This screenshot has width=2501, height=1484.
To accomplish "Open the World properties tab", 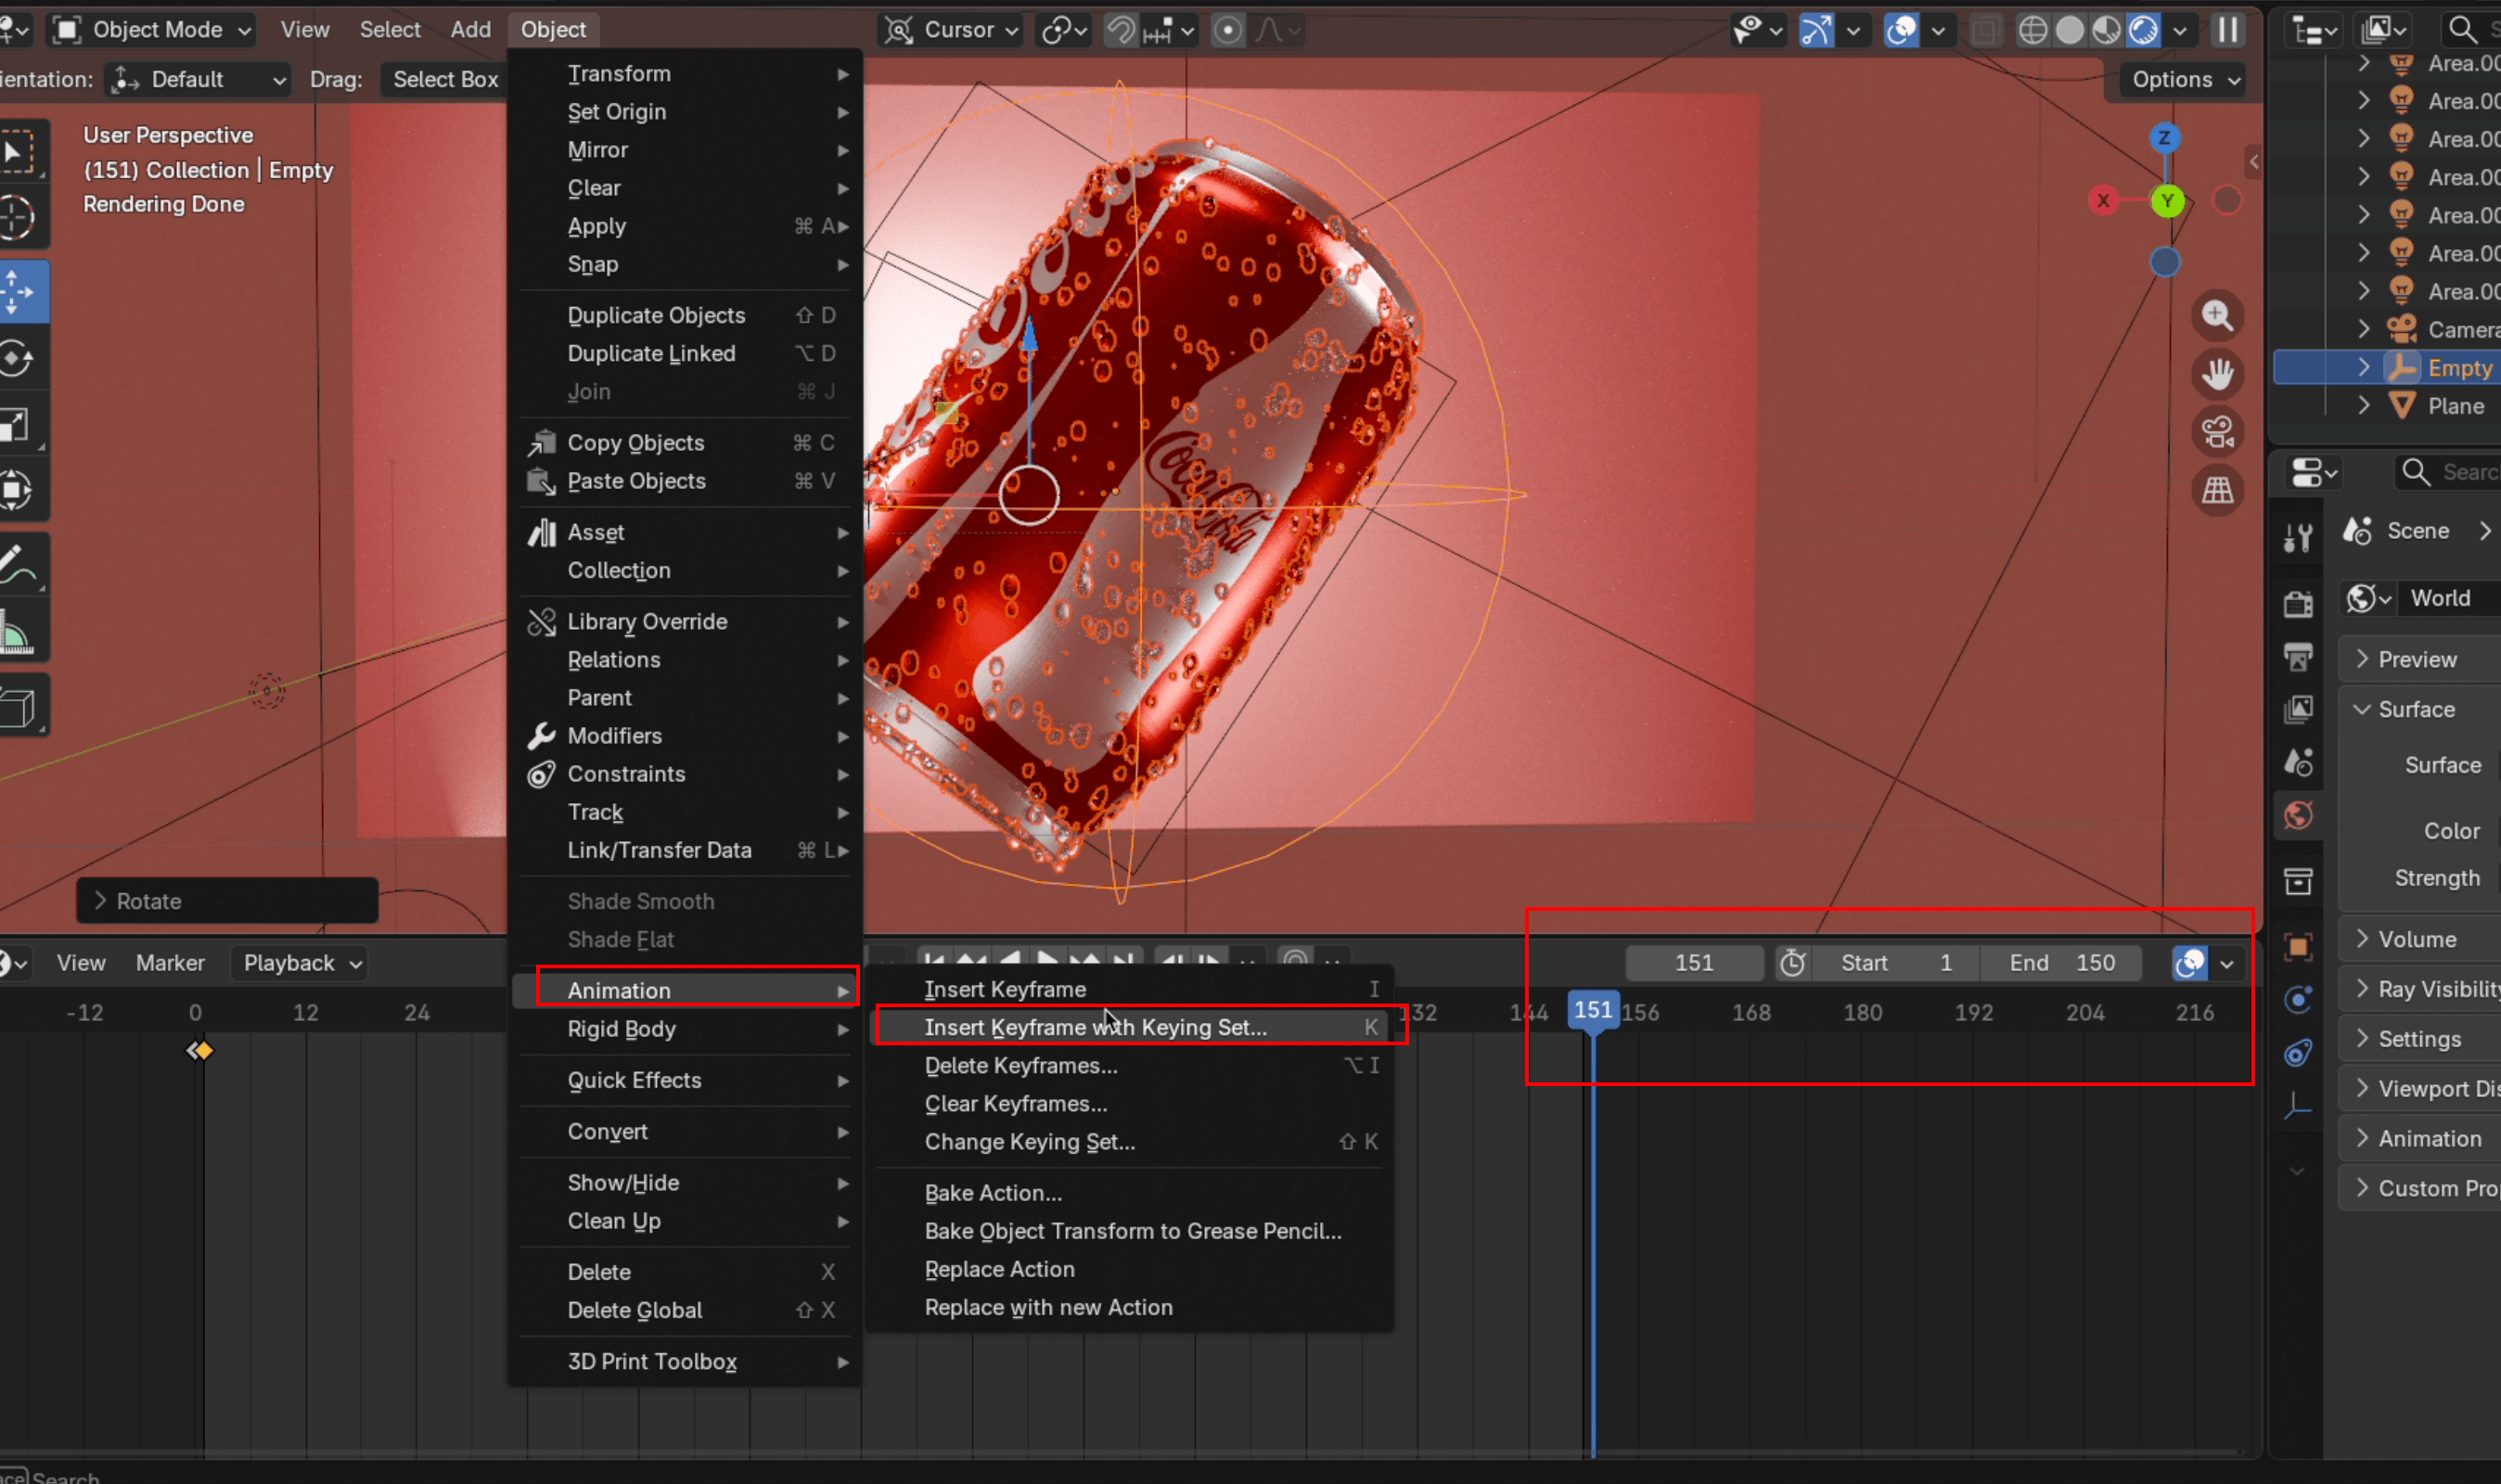I will [x=2298, y=816].
